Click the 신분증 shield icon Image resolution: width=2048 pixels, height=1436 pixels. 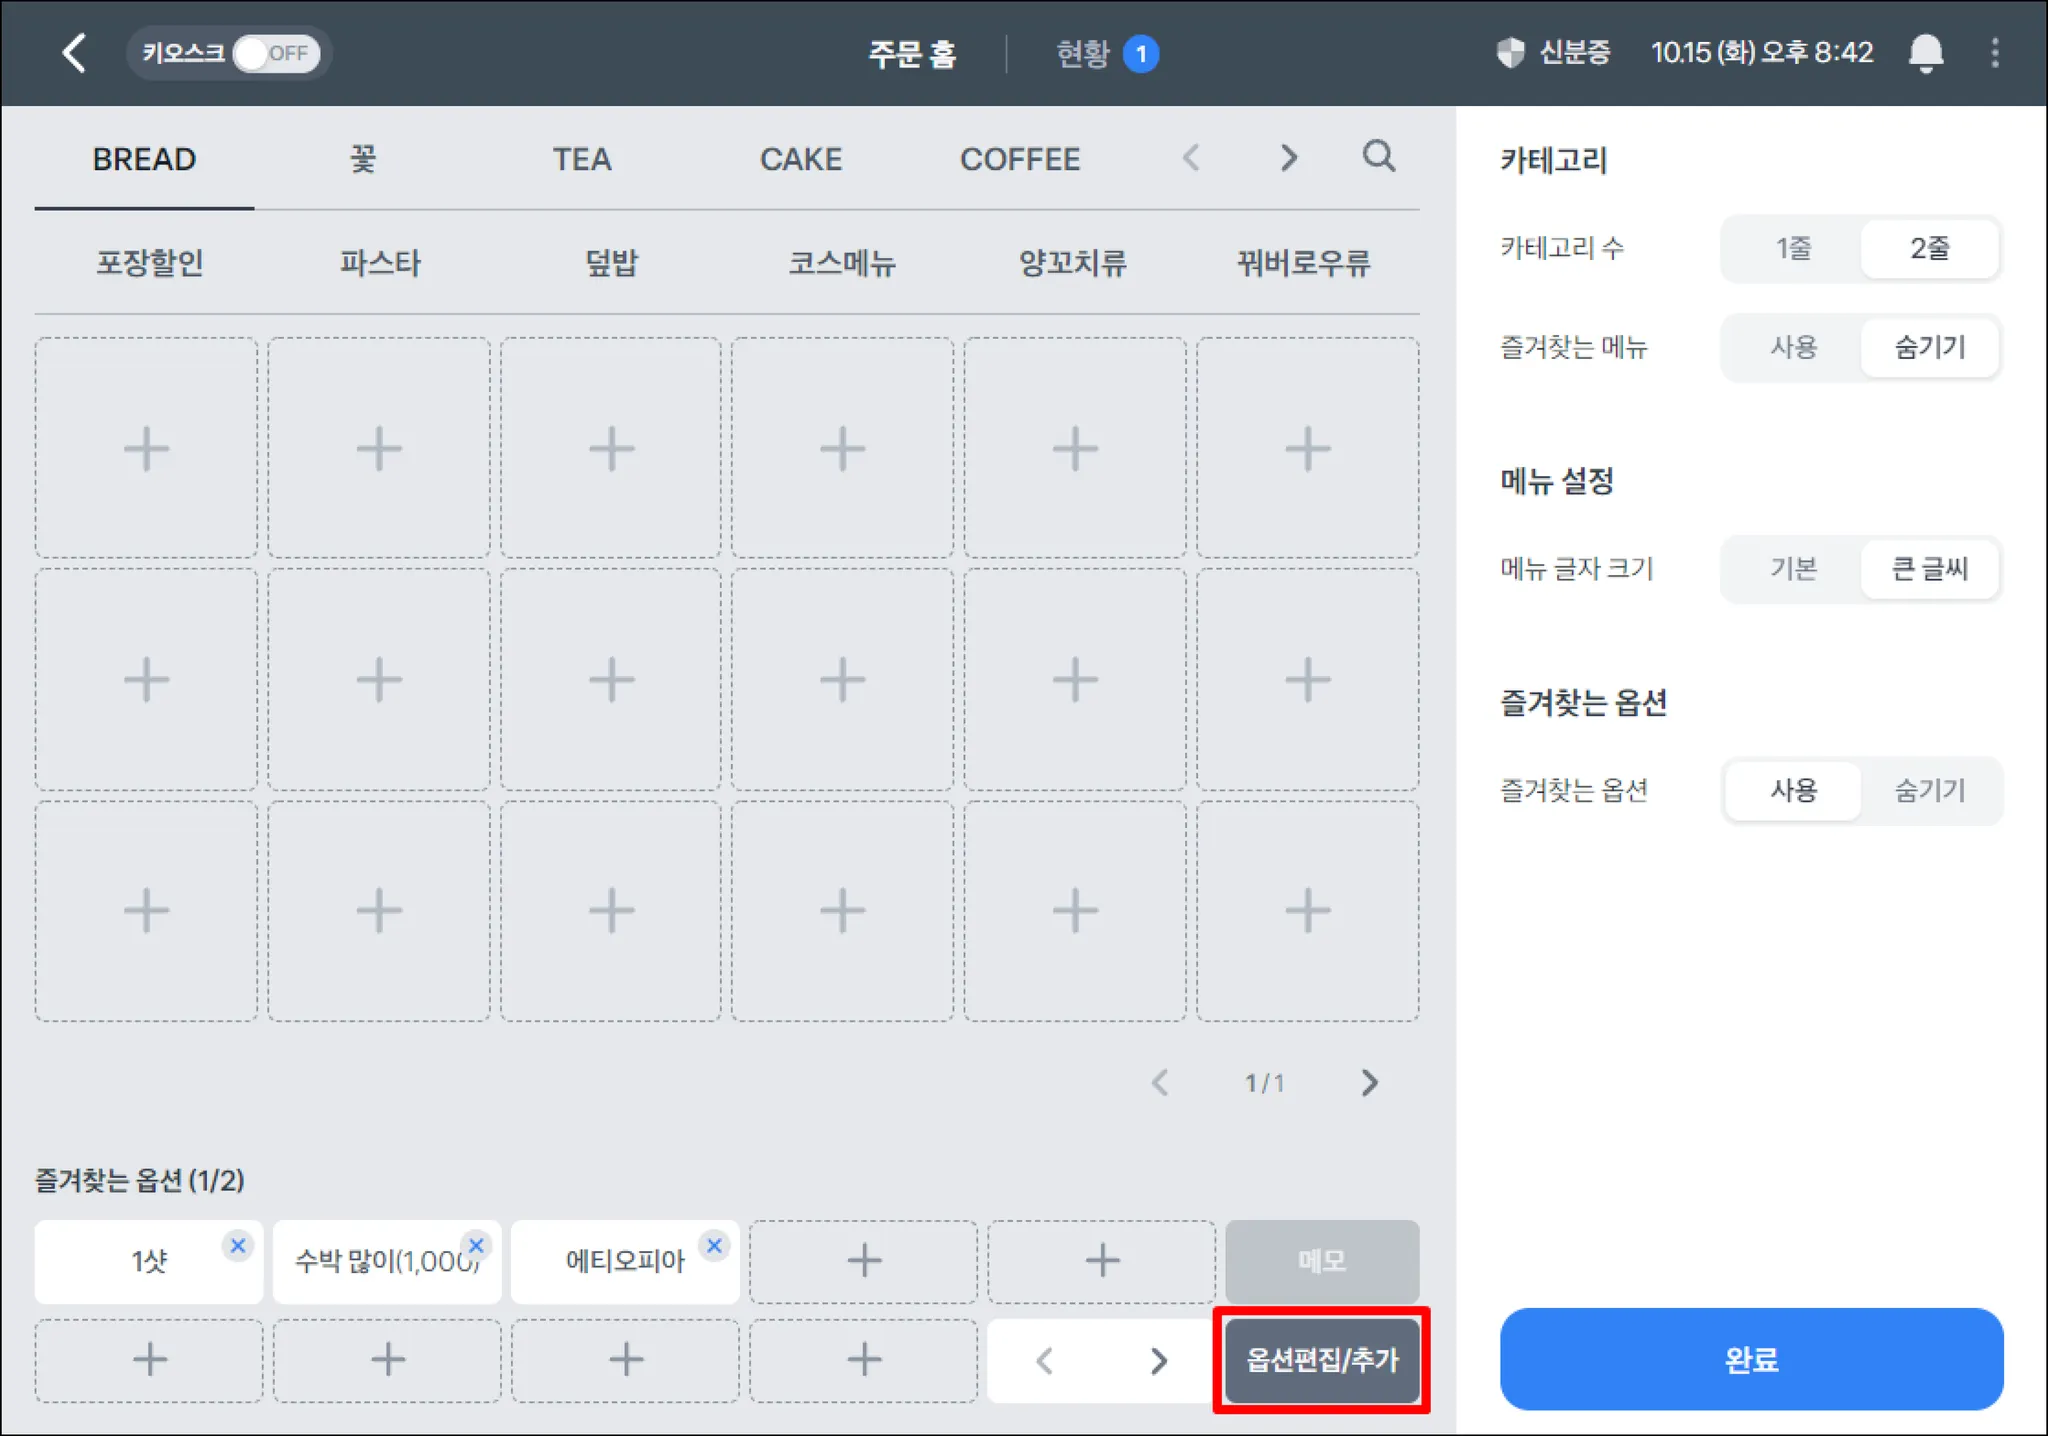(1510, 53)
